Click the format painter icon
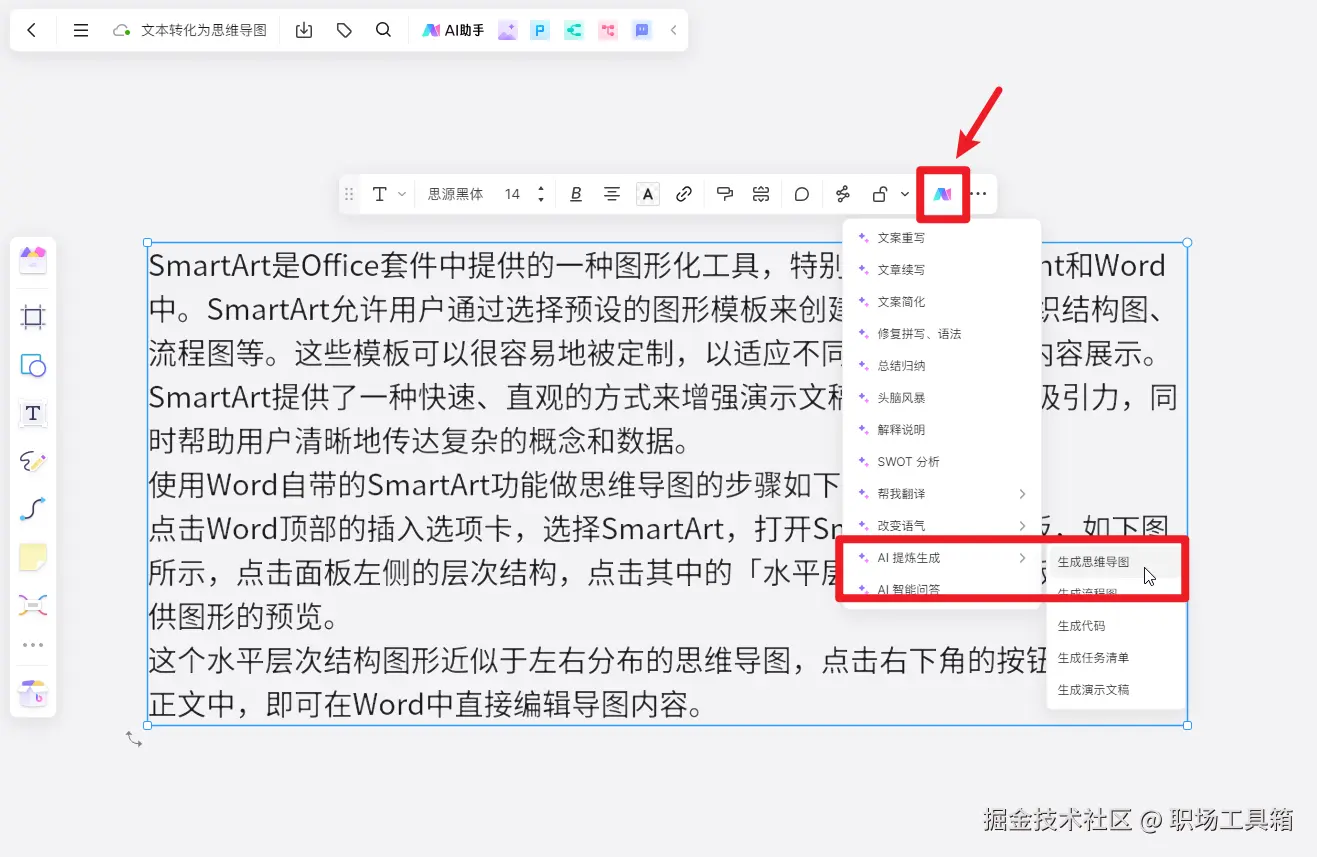This screenshot has width=1317, height=857. (726, 194)
